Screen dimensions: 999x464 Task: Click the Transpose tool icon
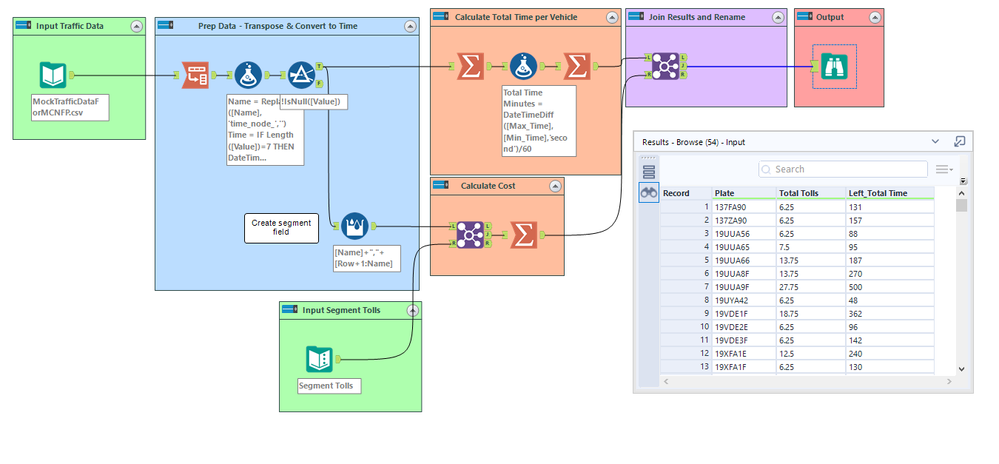(194, 75)
